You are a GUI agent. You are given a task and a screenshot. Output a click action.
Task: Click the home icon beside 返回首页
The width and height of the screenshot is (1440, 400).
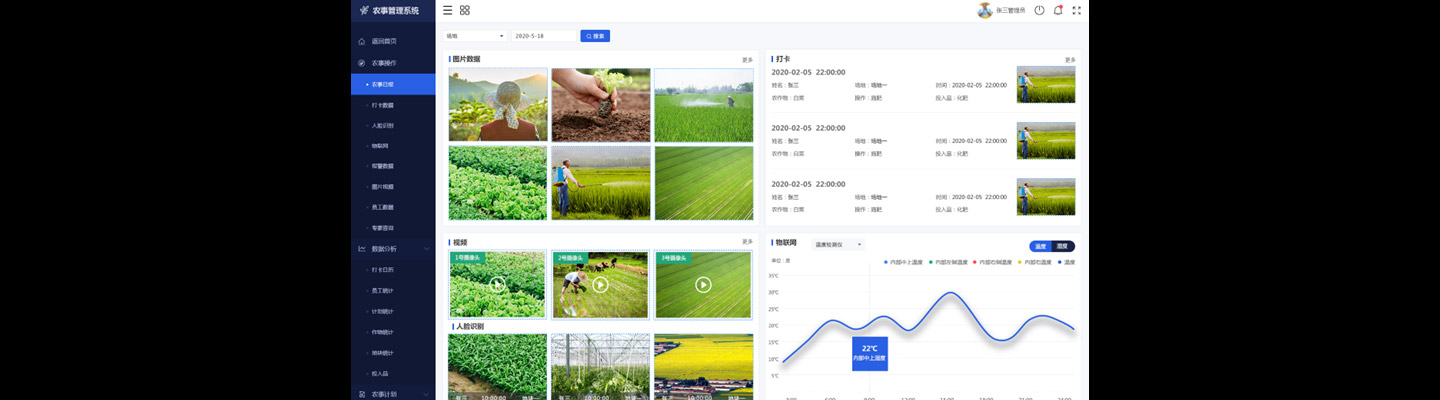(x=362, y=41)
